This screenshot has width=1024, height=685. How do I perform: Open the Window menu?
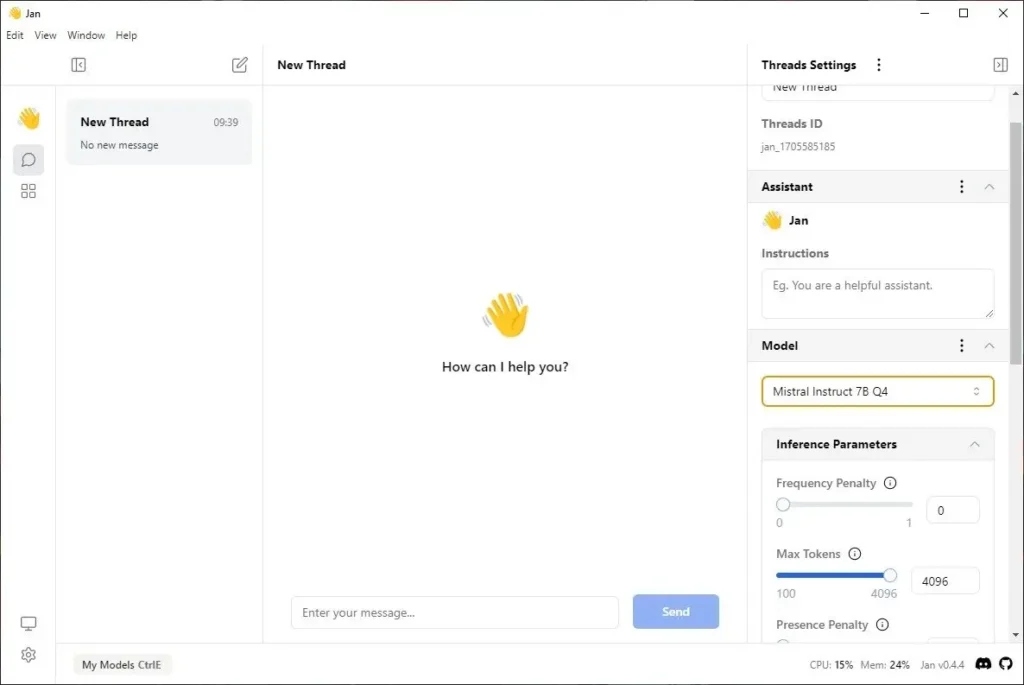(86, 35)
